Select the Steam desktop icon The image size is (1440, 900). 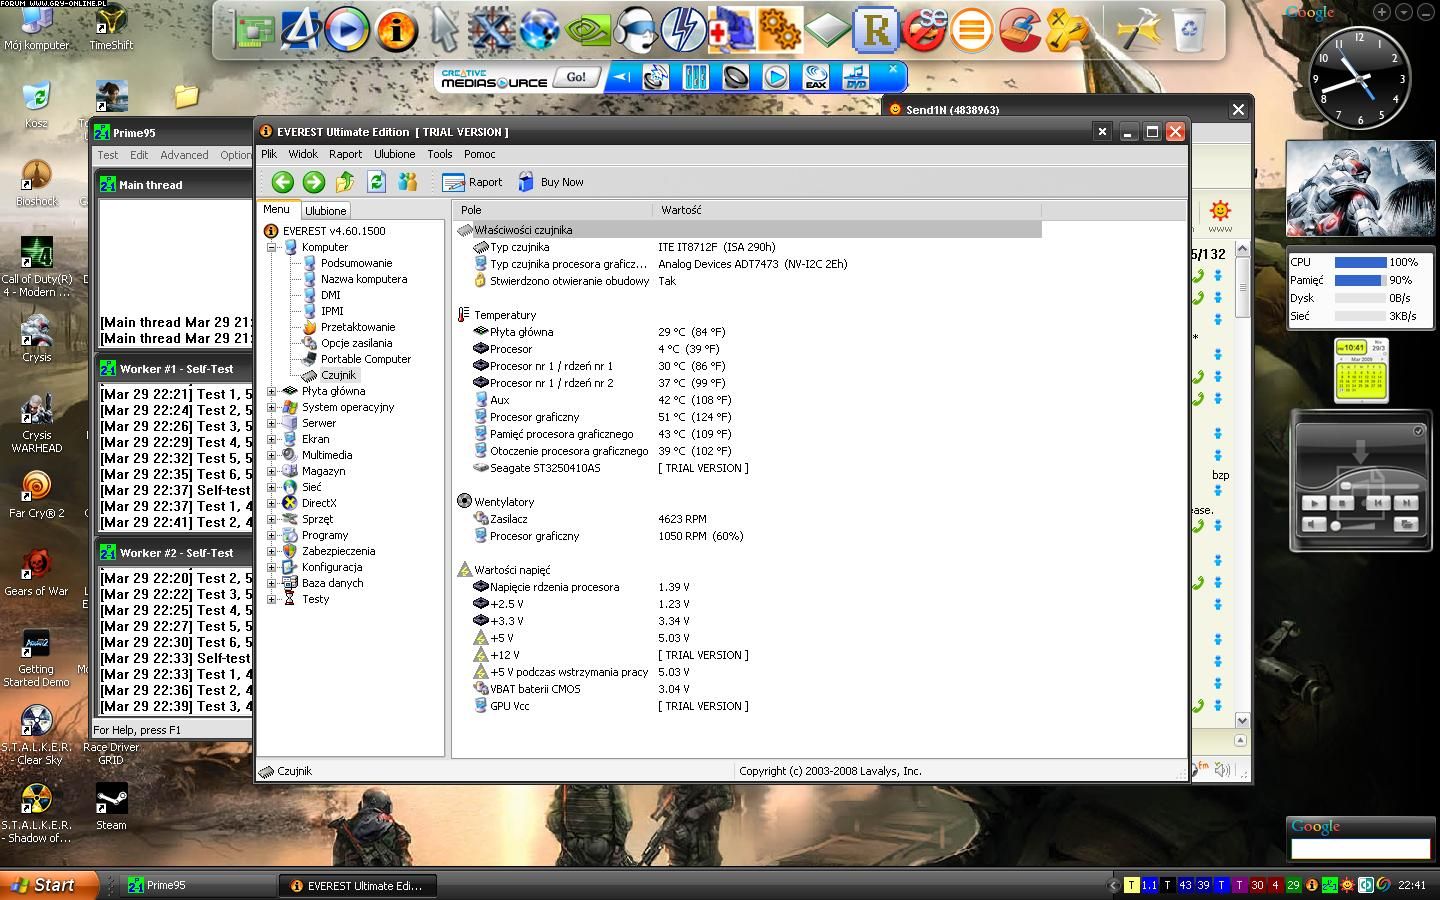coord(111,807)
